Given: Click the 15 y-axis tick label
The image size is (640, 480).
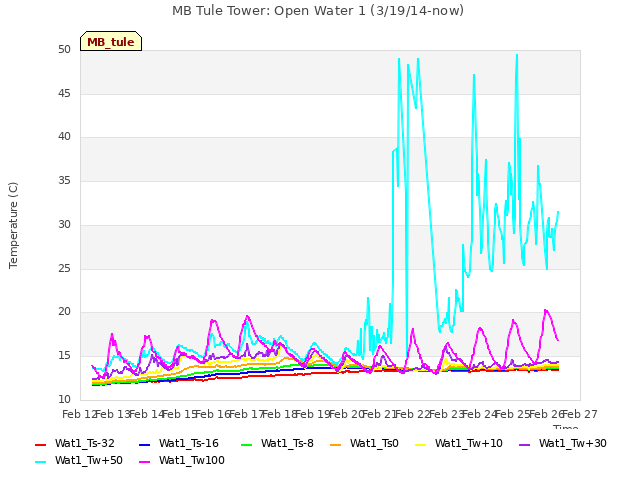Looking at the screenshot, I should [x=64, y=356].
